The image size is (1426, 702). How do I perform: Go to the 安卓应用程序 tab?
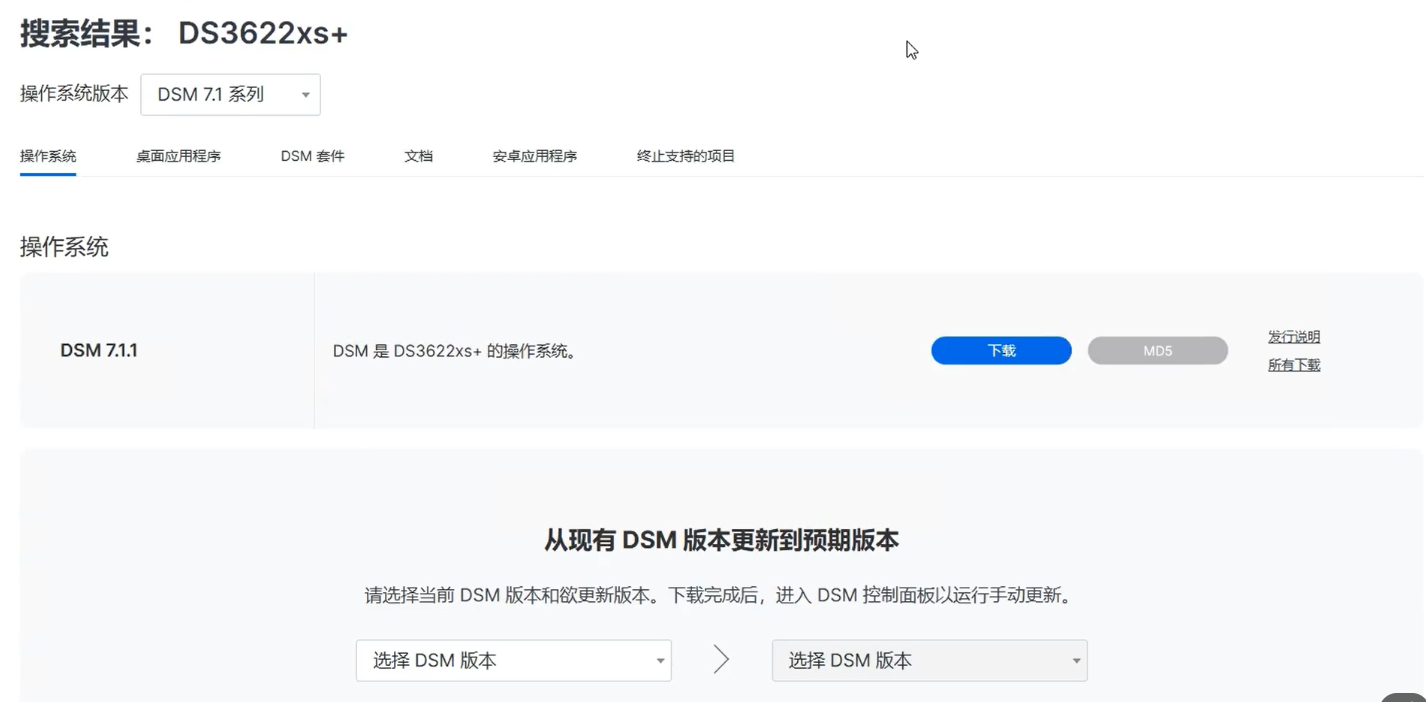coord(534,156)
